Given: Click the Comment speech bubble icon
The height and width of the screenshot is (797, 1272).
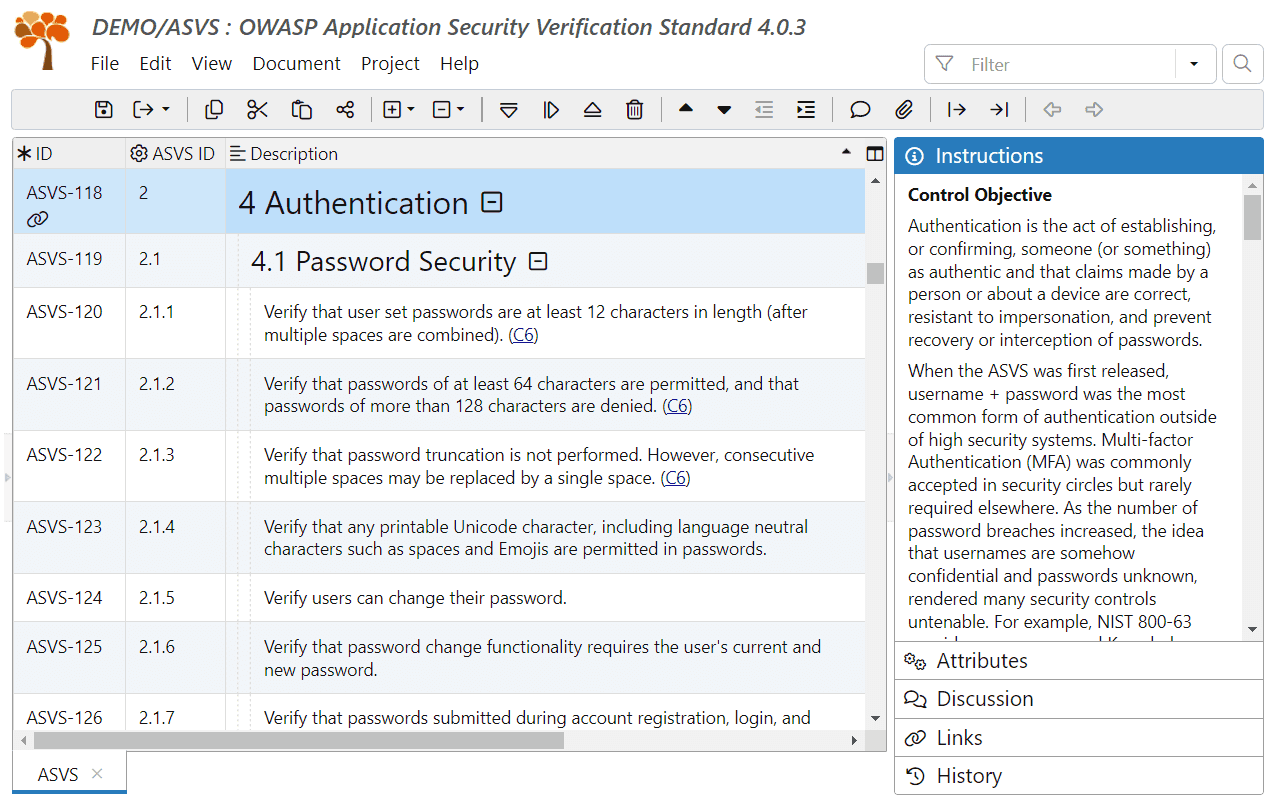Looking at the screenshot, I should [860, 110].
